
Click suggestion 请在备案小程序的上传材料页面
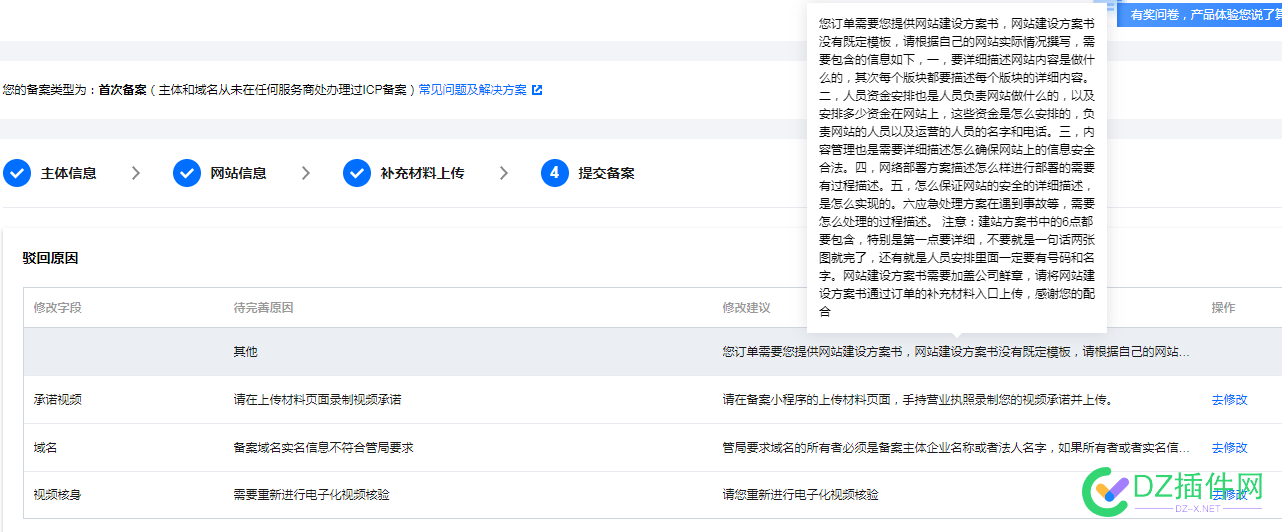point(917,399)
